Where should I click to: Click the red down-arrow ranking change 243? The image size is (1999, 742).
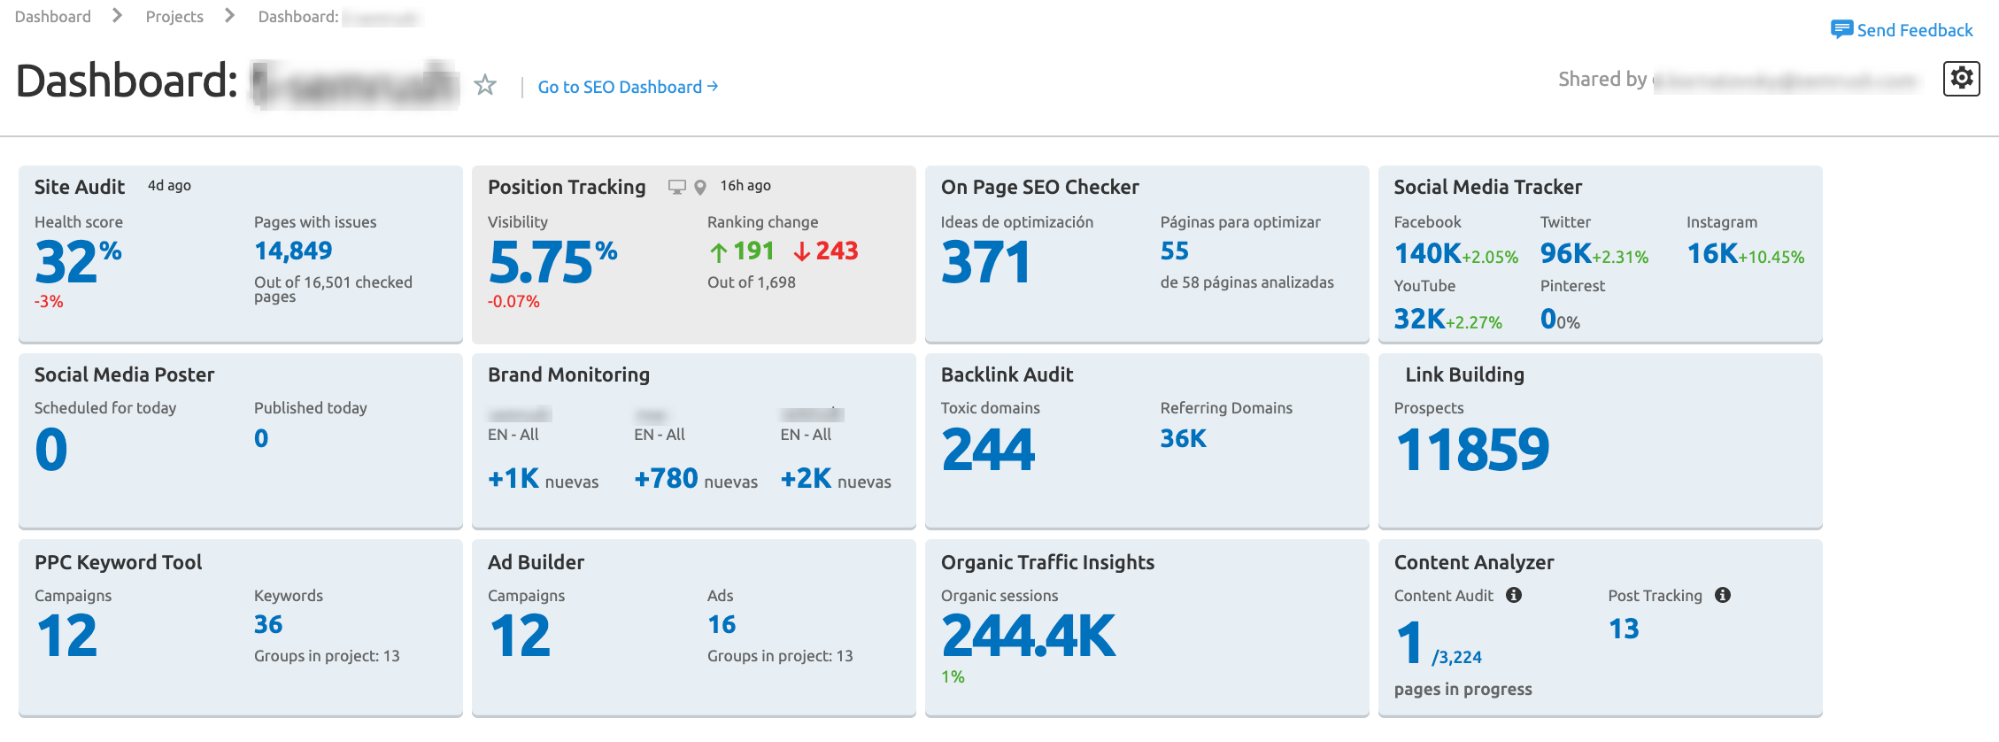[x=826, y=251]
